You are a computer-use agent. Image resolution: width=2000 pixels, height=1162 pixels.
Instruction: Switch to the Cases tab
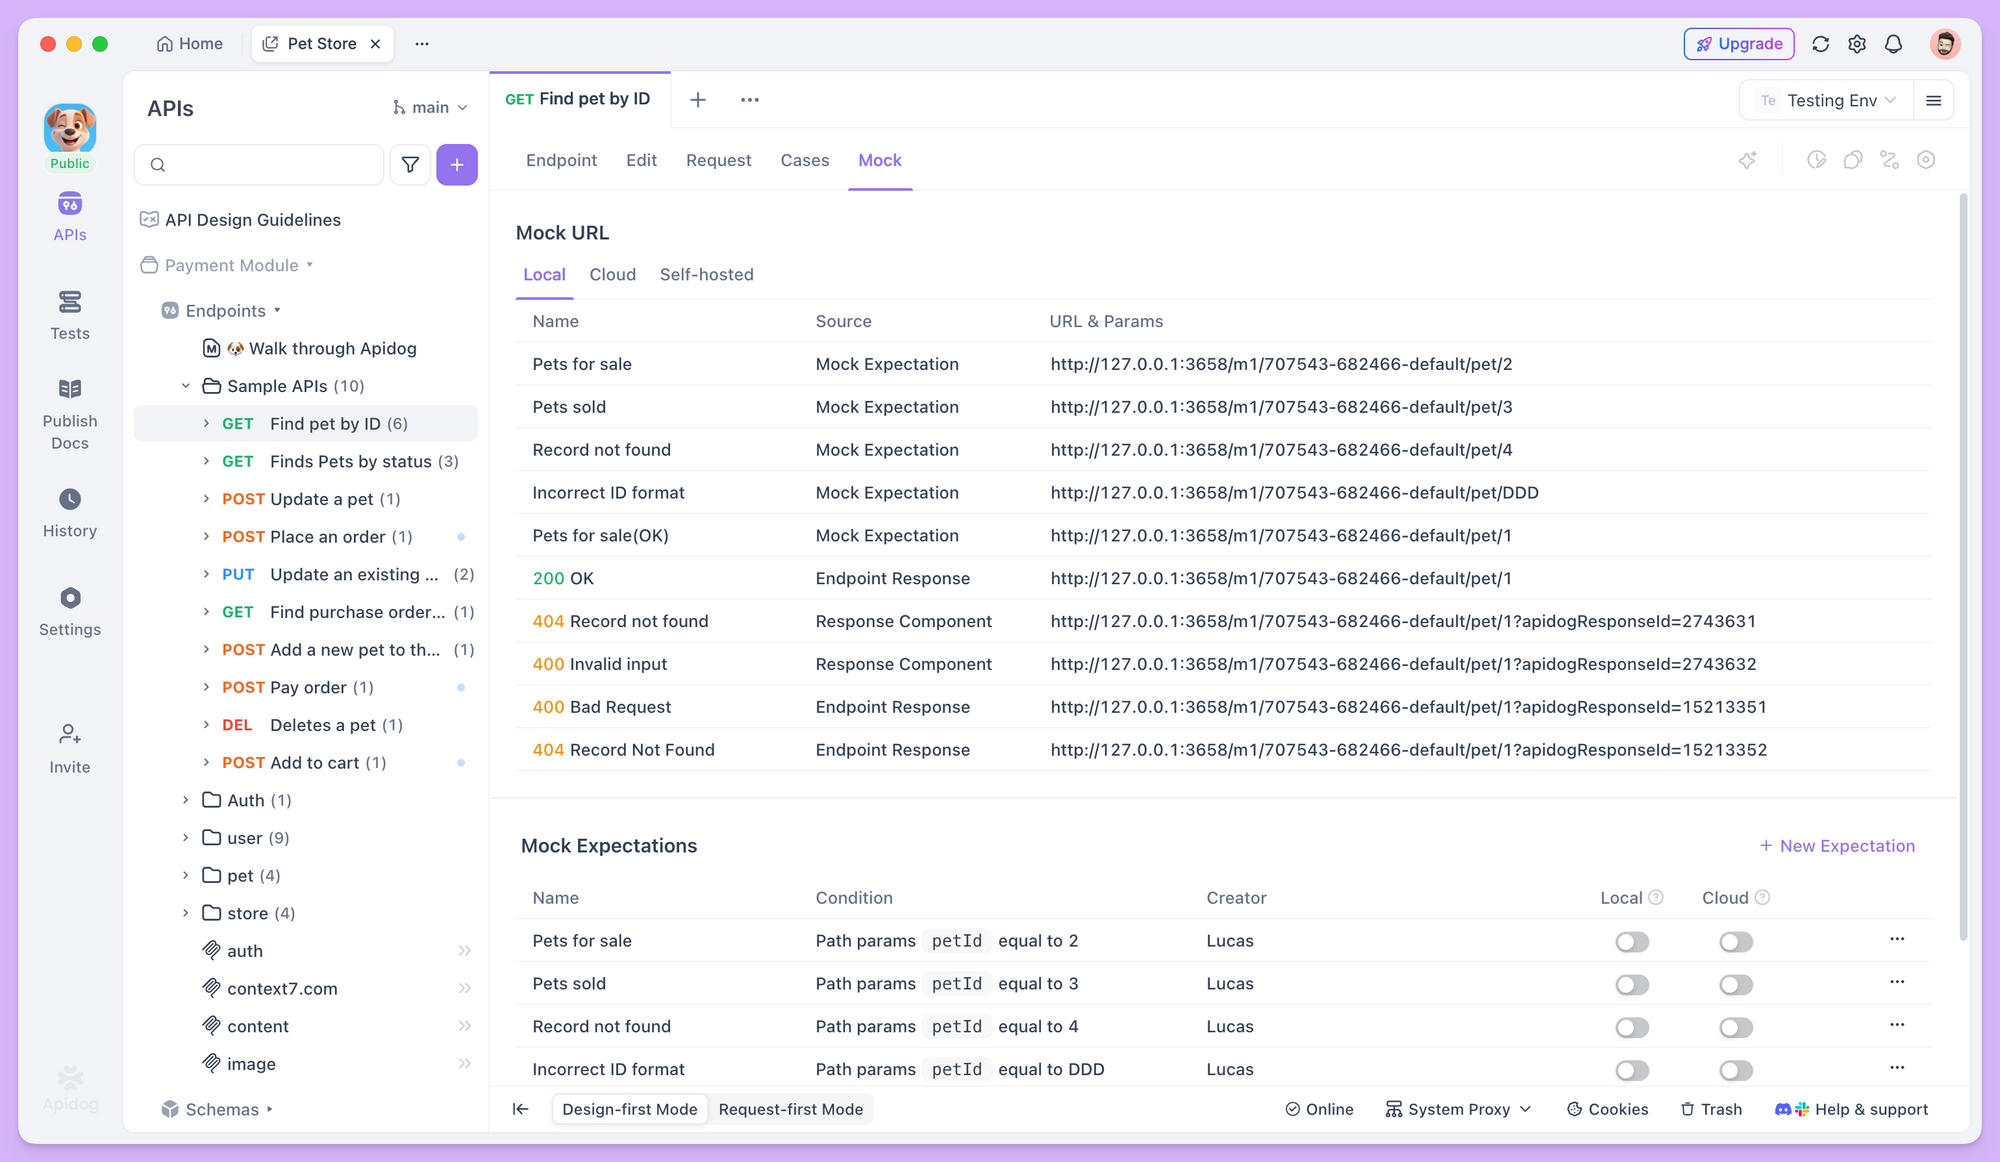[804, 160]
